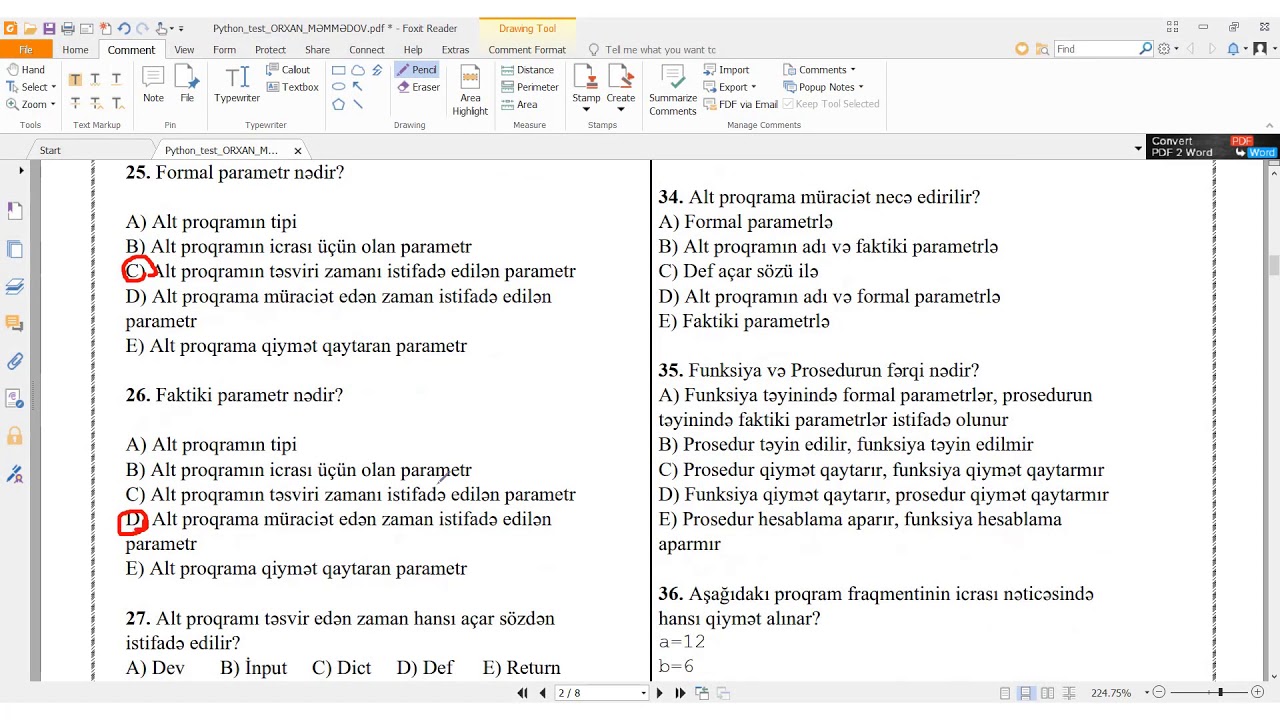This screenshot has width=1280, height=720.
Task: Select the Line drawing tool
Action: click(x=357, y=104)
